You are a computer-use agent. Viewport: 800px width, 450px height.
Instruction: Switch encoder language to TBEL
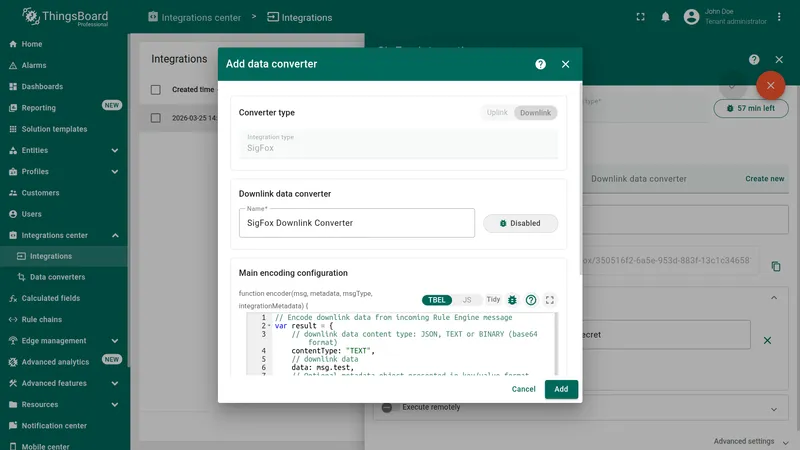coord(436,300)
